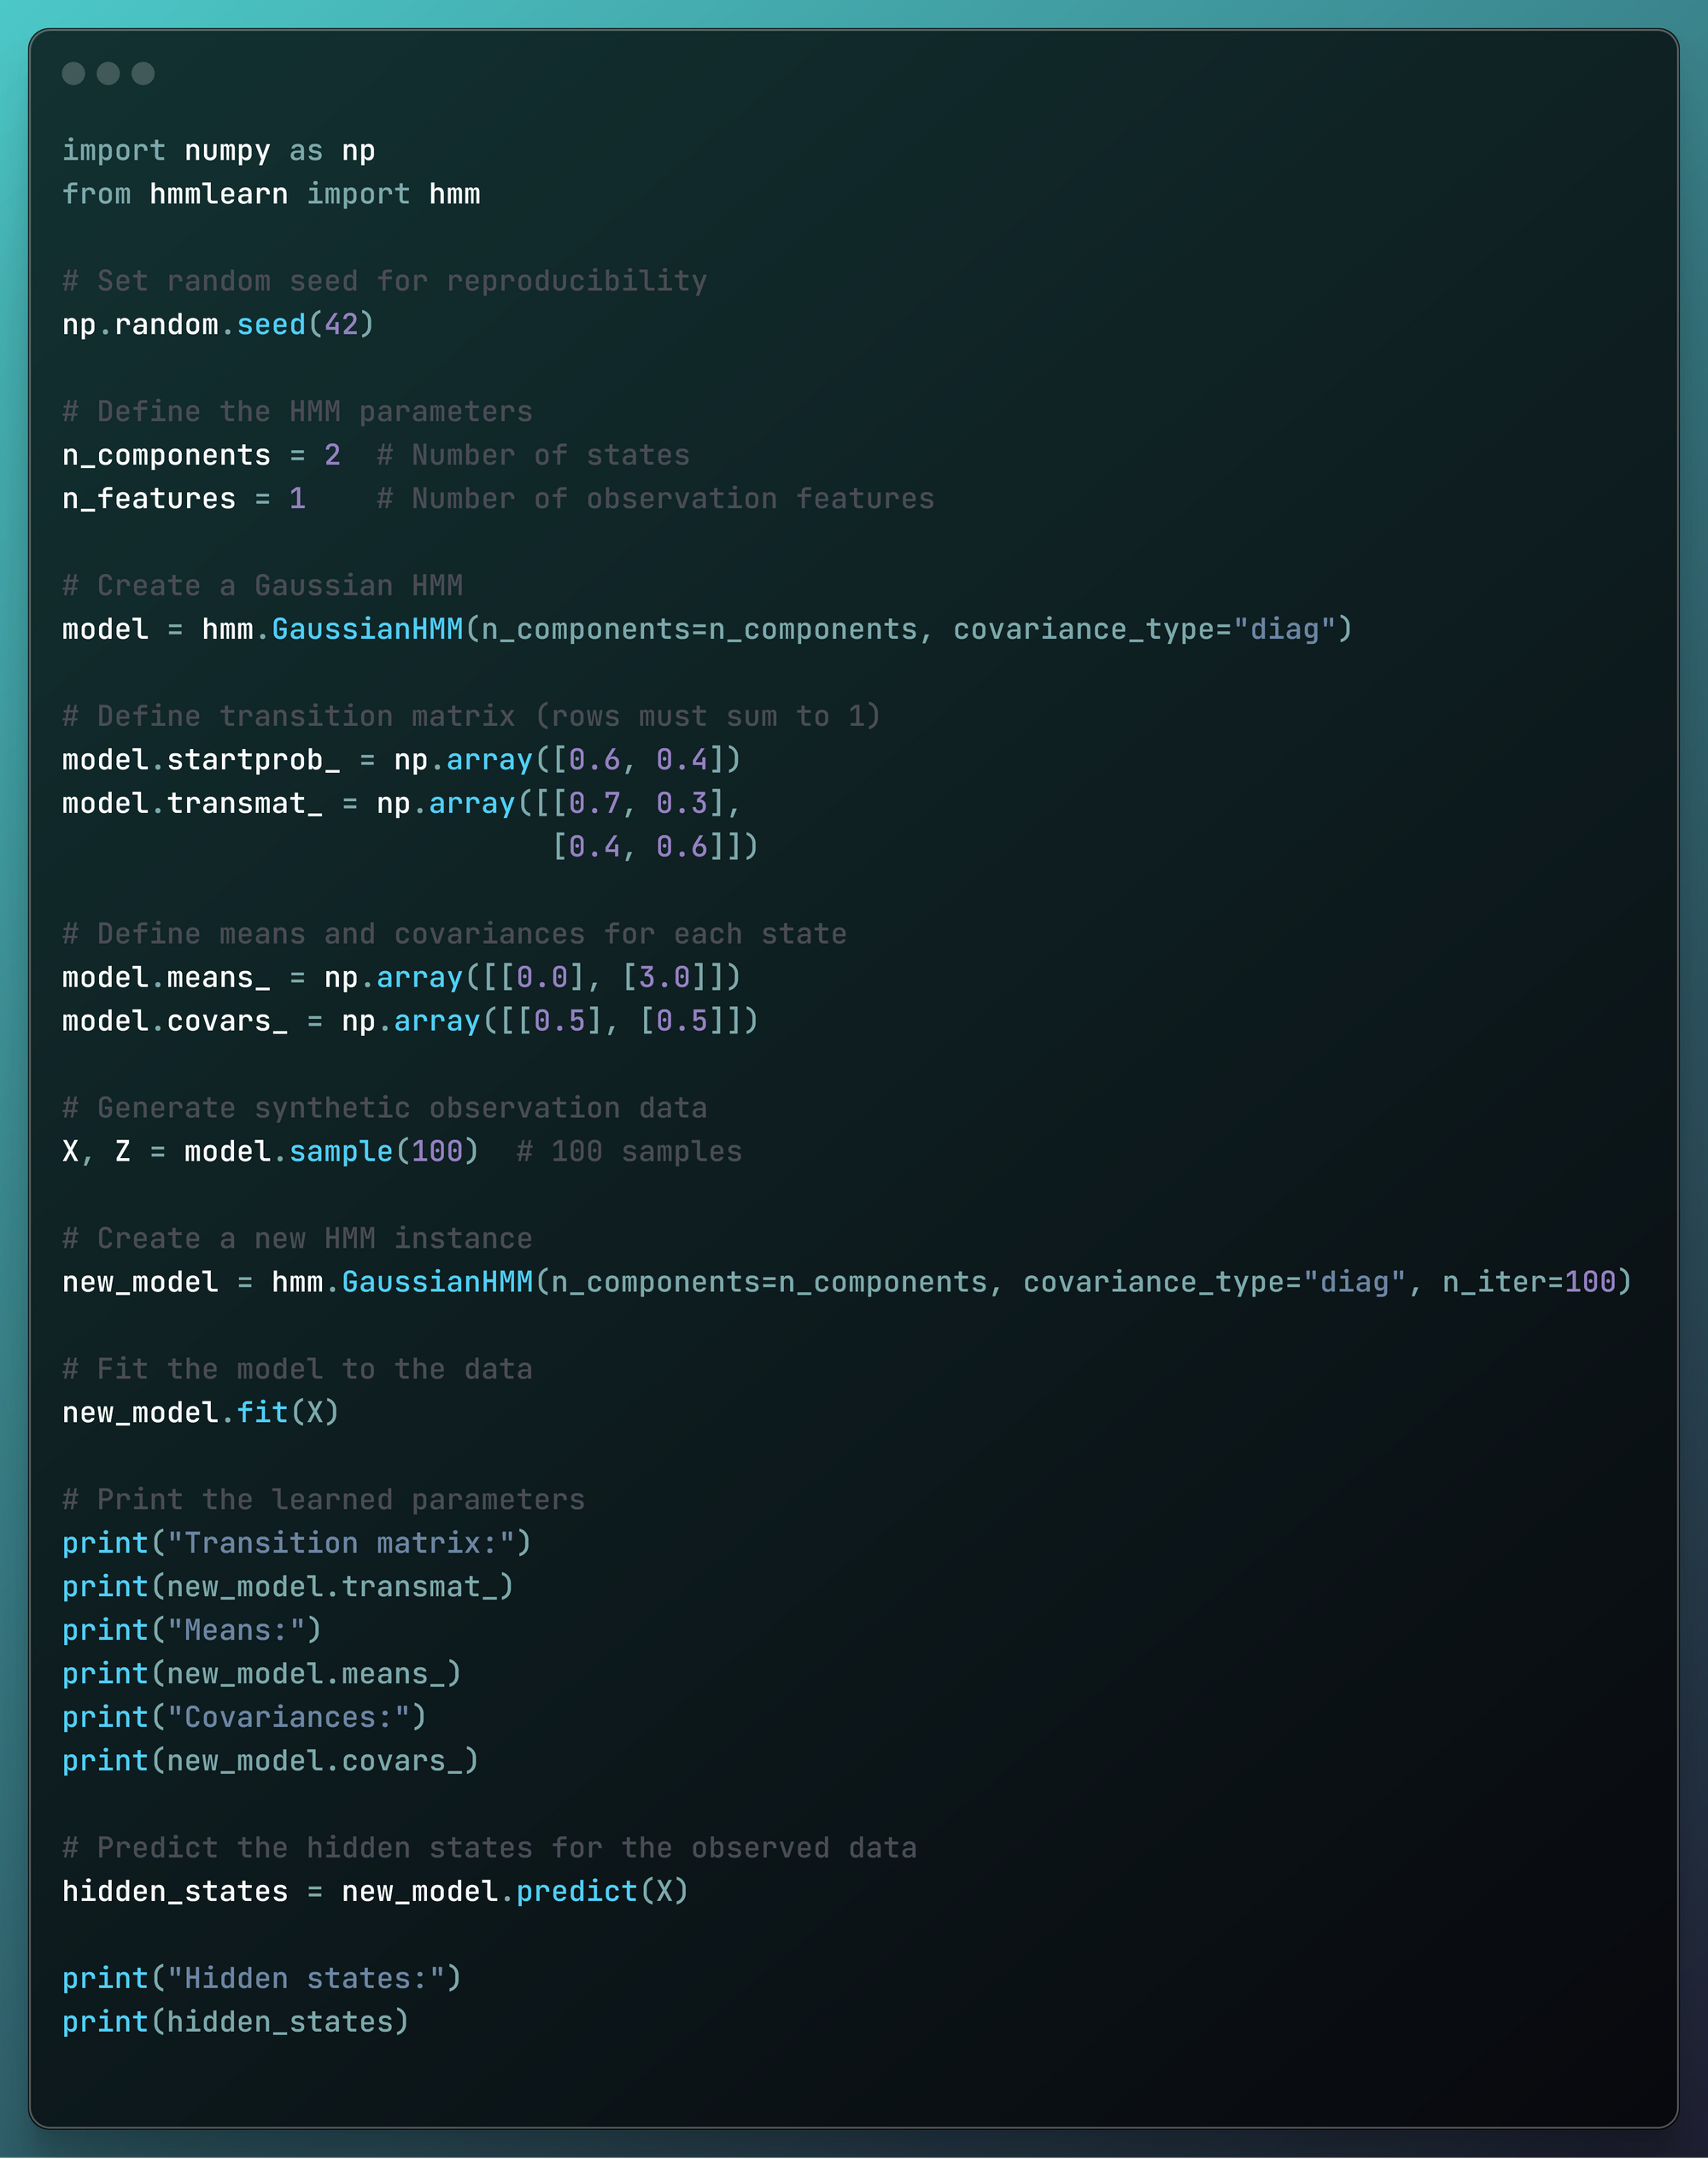
Task: Click the numpy import alias np
Action: [x=357, y=150]
